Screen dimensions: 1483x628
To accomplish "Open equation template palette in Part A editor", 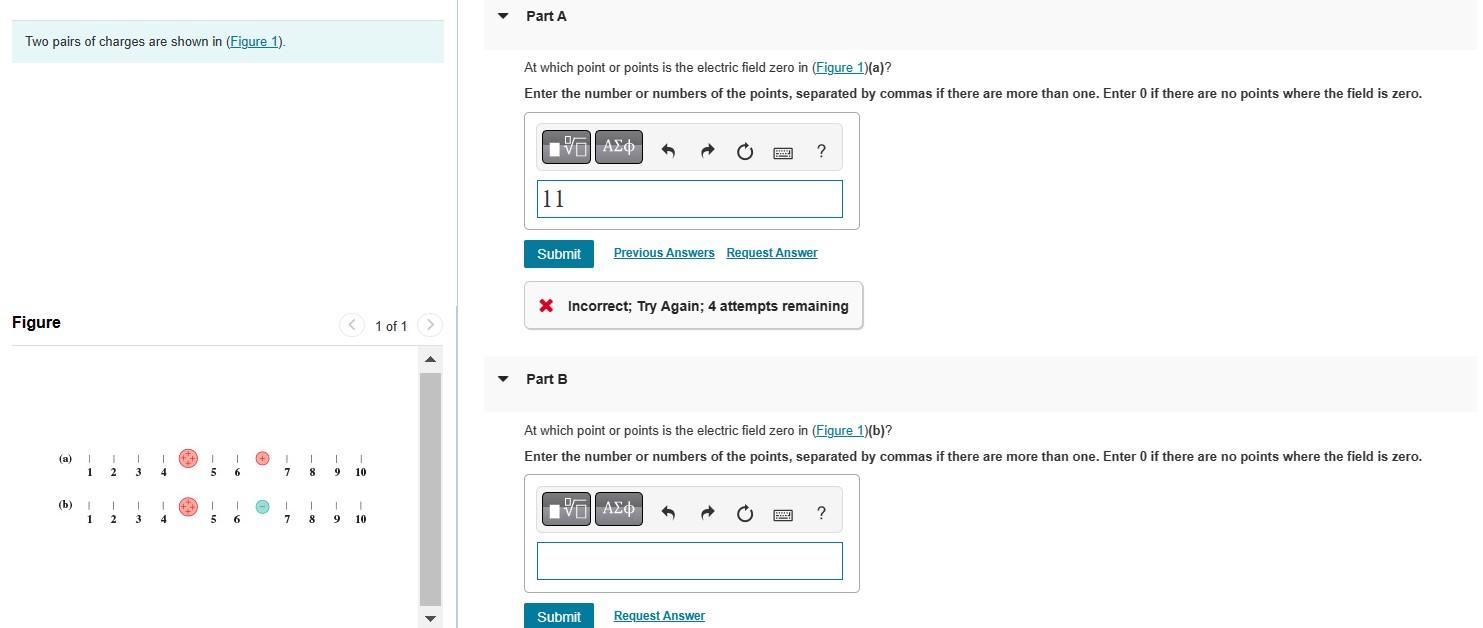I will point(566,147).
